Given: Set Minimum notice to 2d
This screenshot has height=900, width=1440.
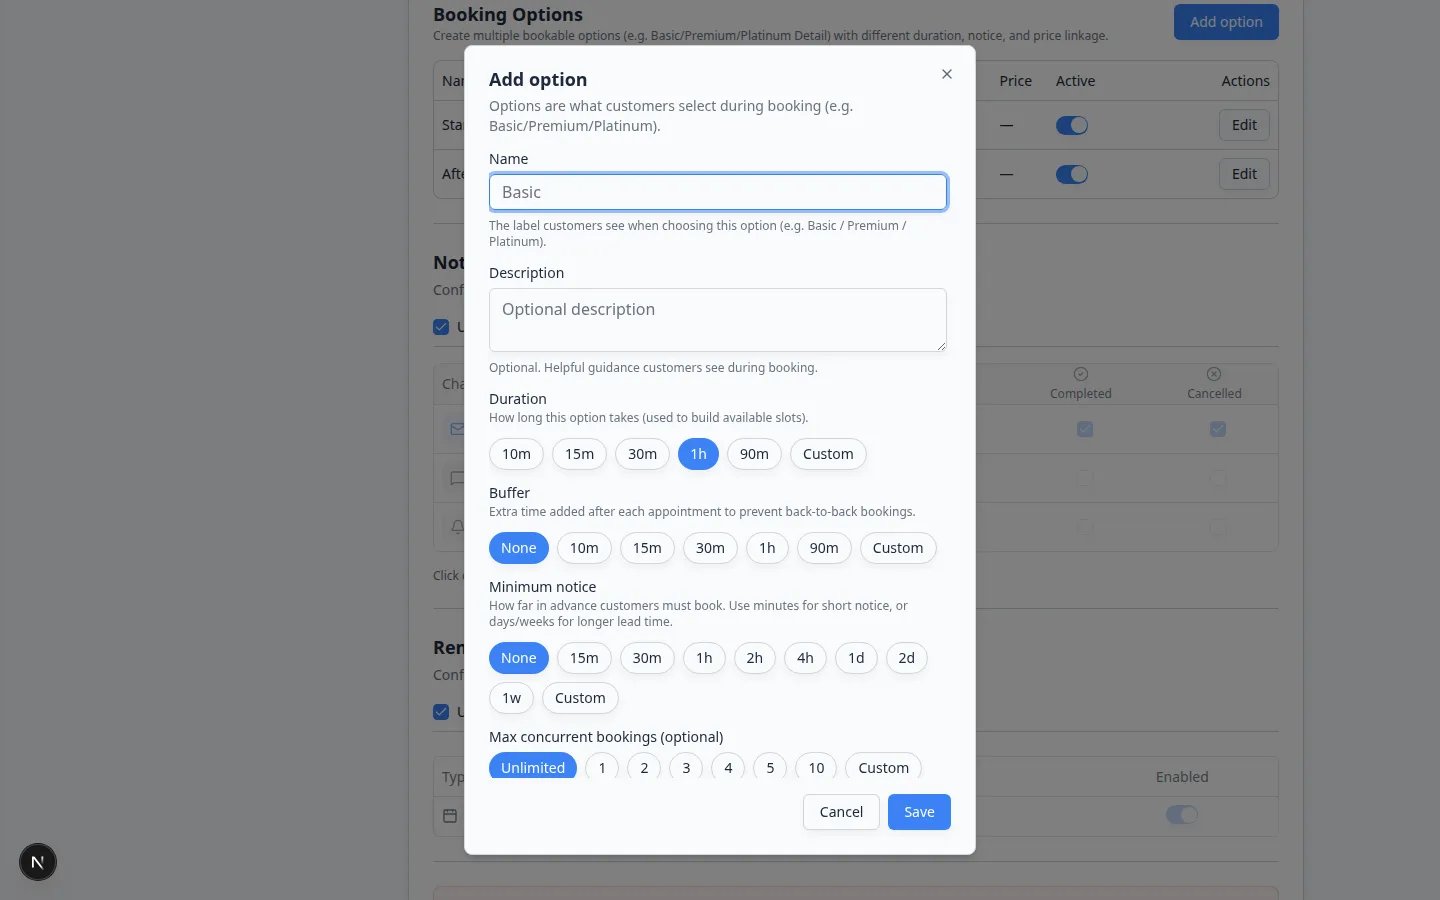Looking at the screenshot, I should pyautogui.click(x=906, y=658).
